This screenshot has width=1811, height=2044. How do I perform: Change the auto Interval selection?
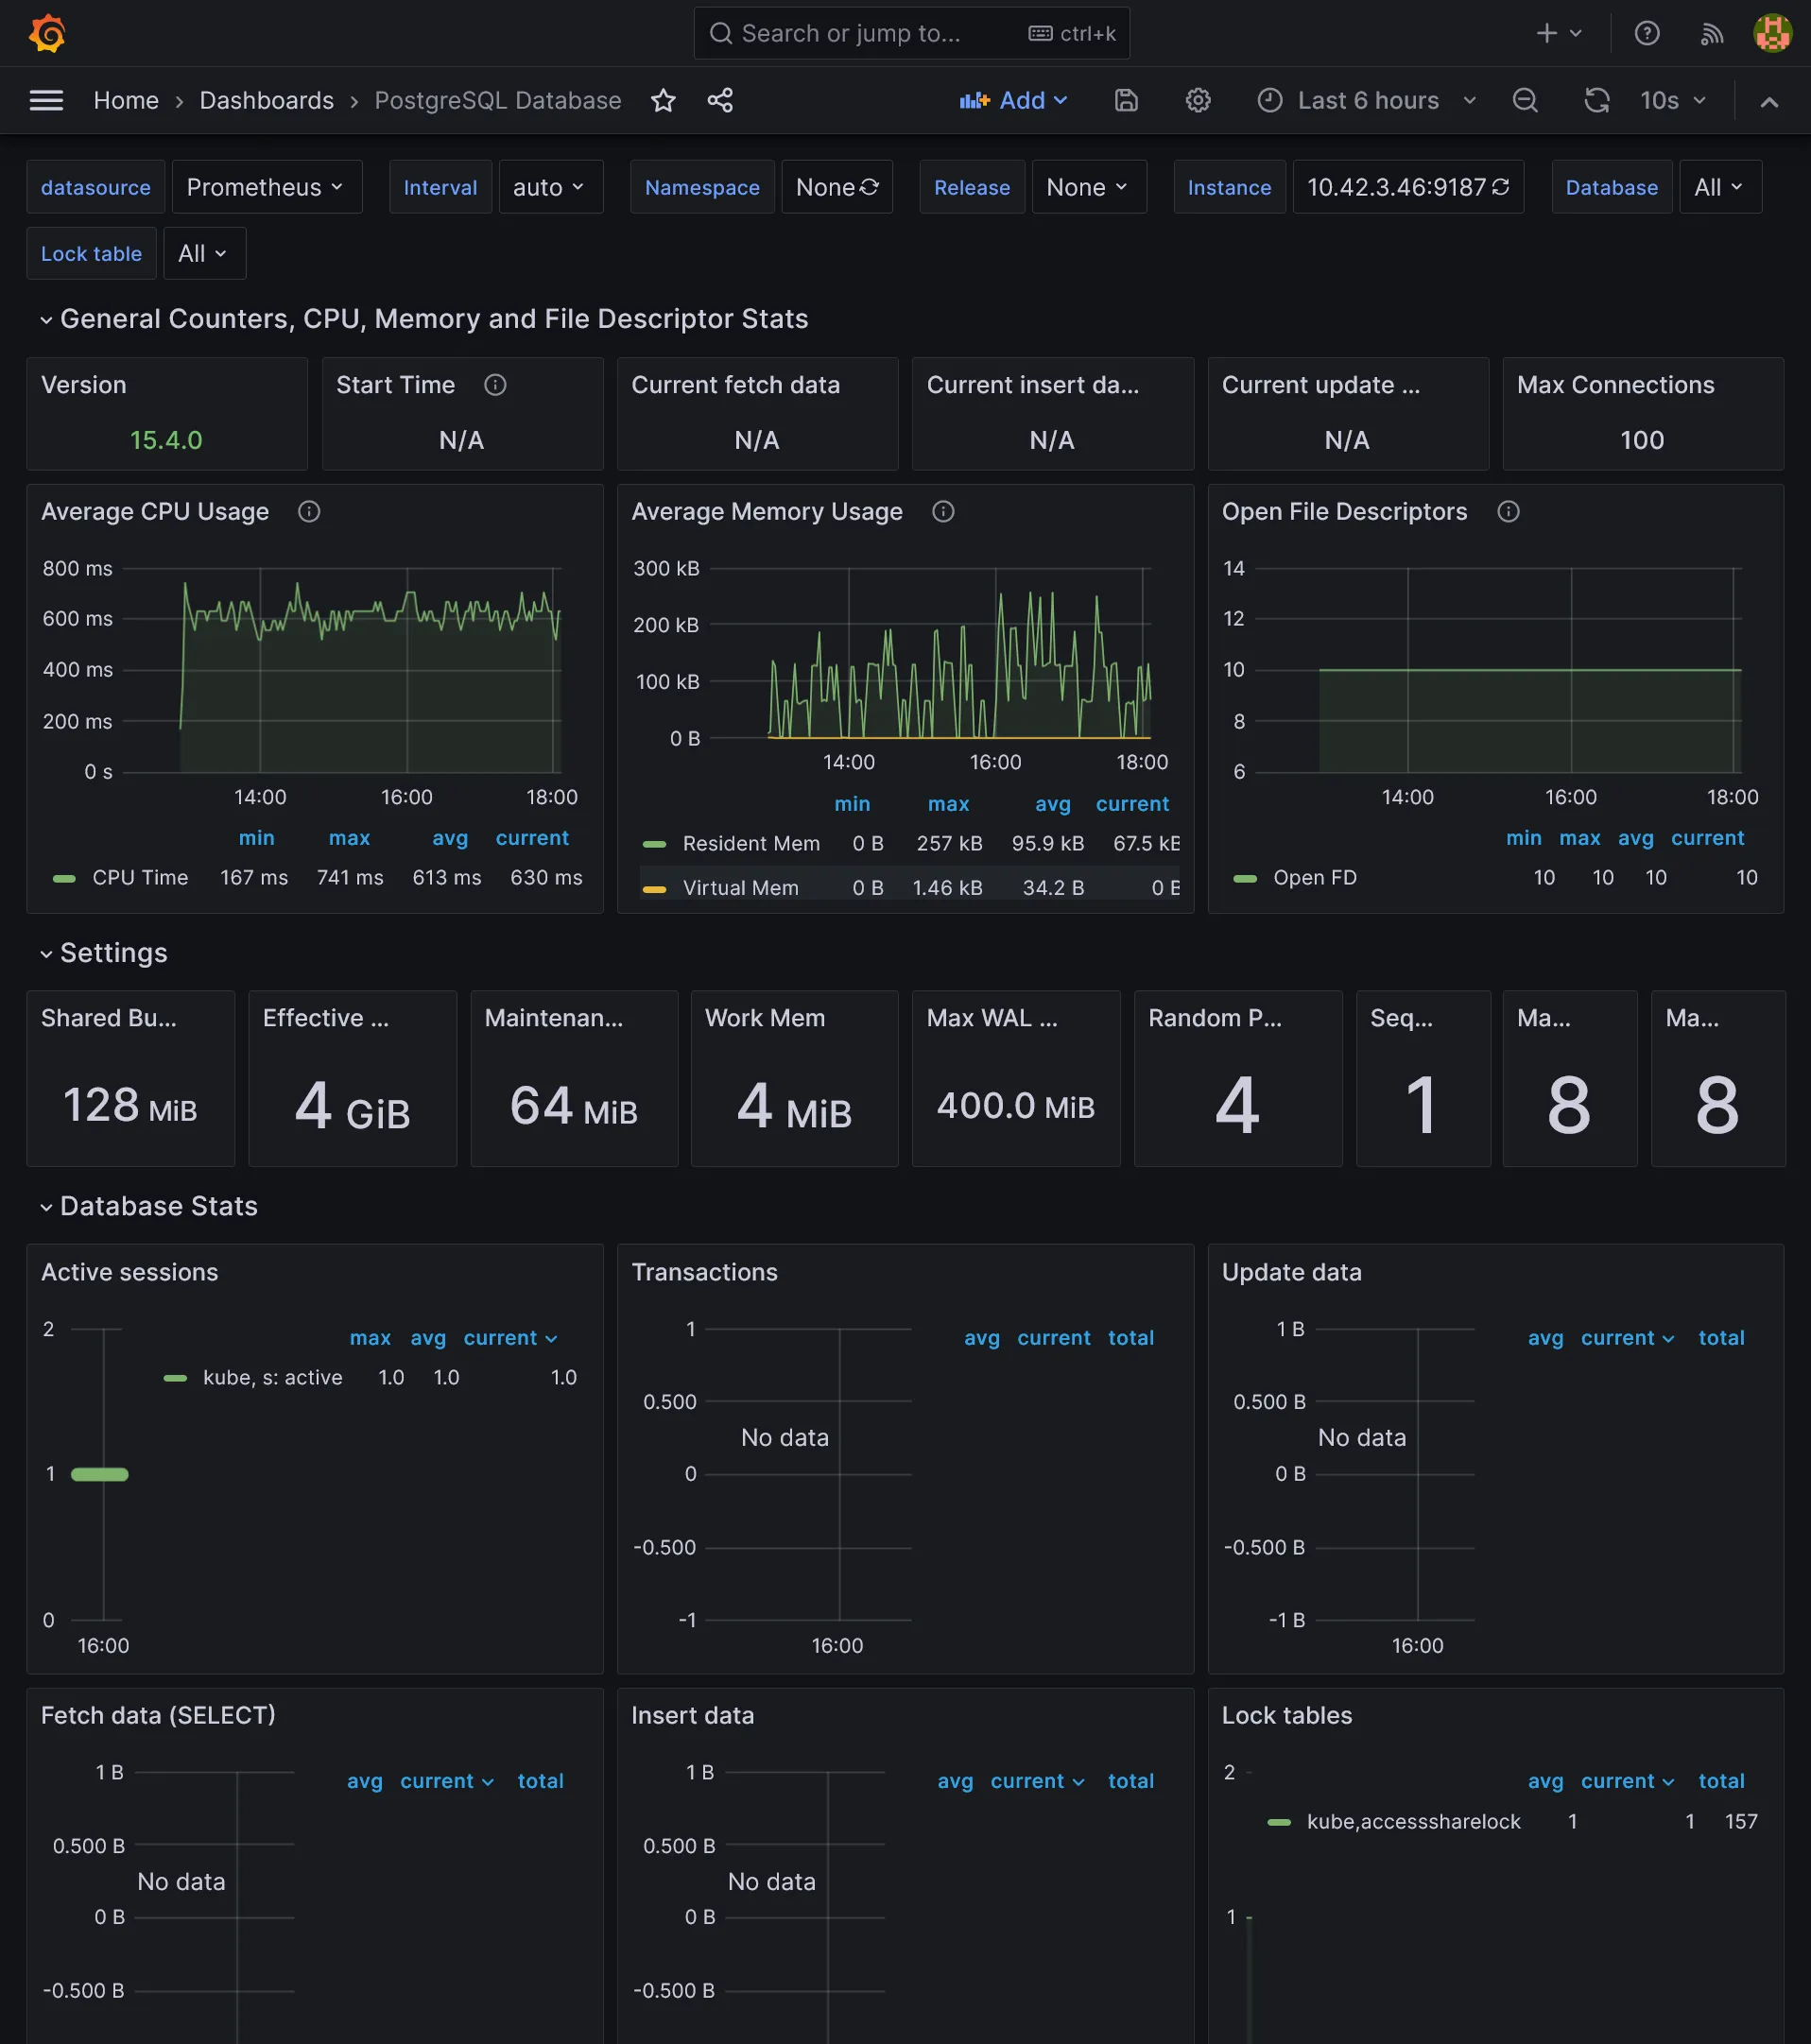pyautogui.click(x=549, y=187)
